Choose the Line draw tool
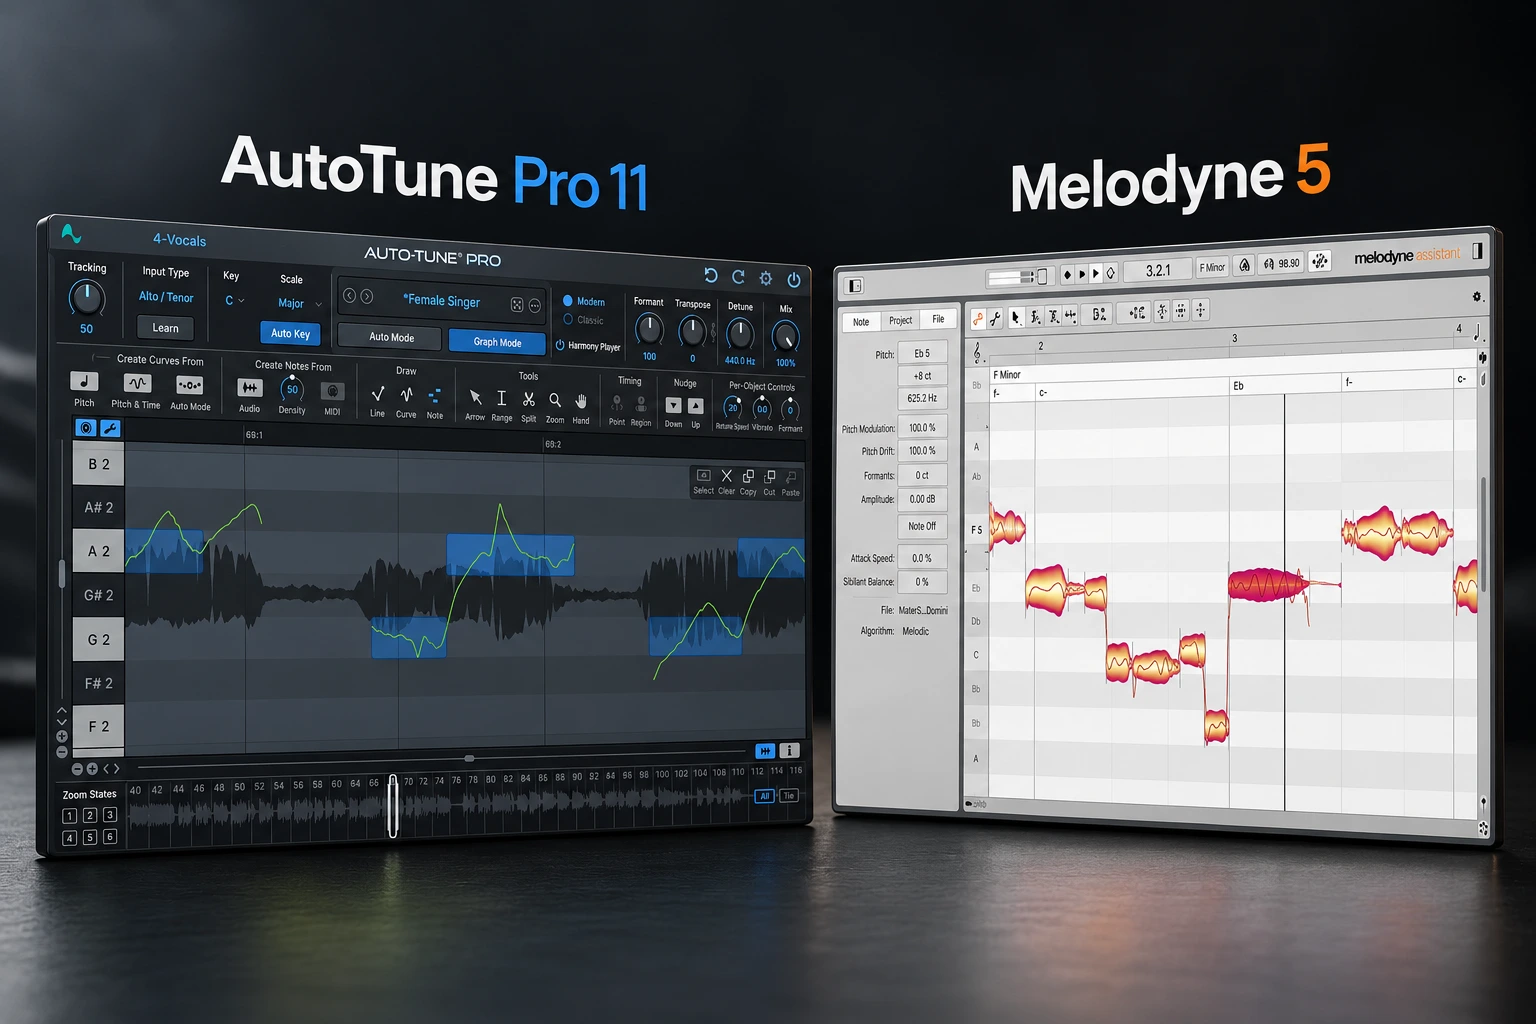The width and height of the screenshot is (1536, 1024). tap(377, 394)
